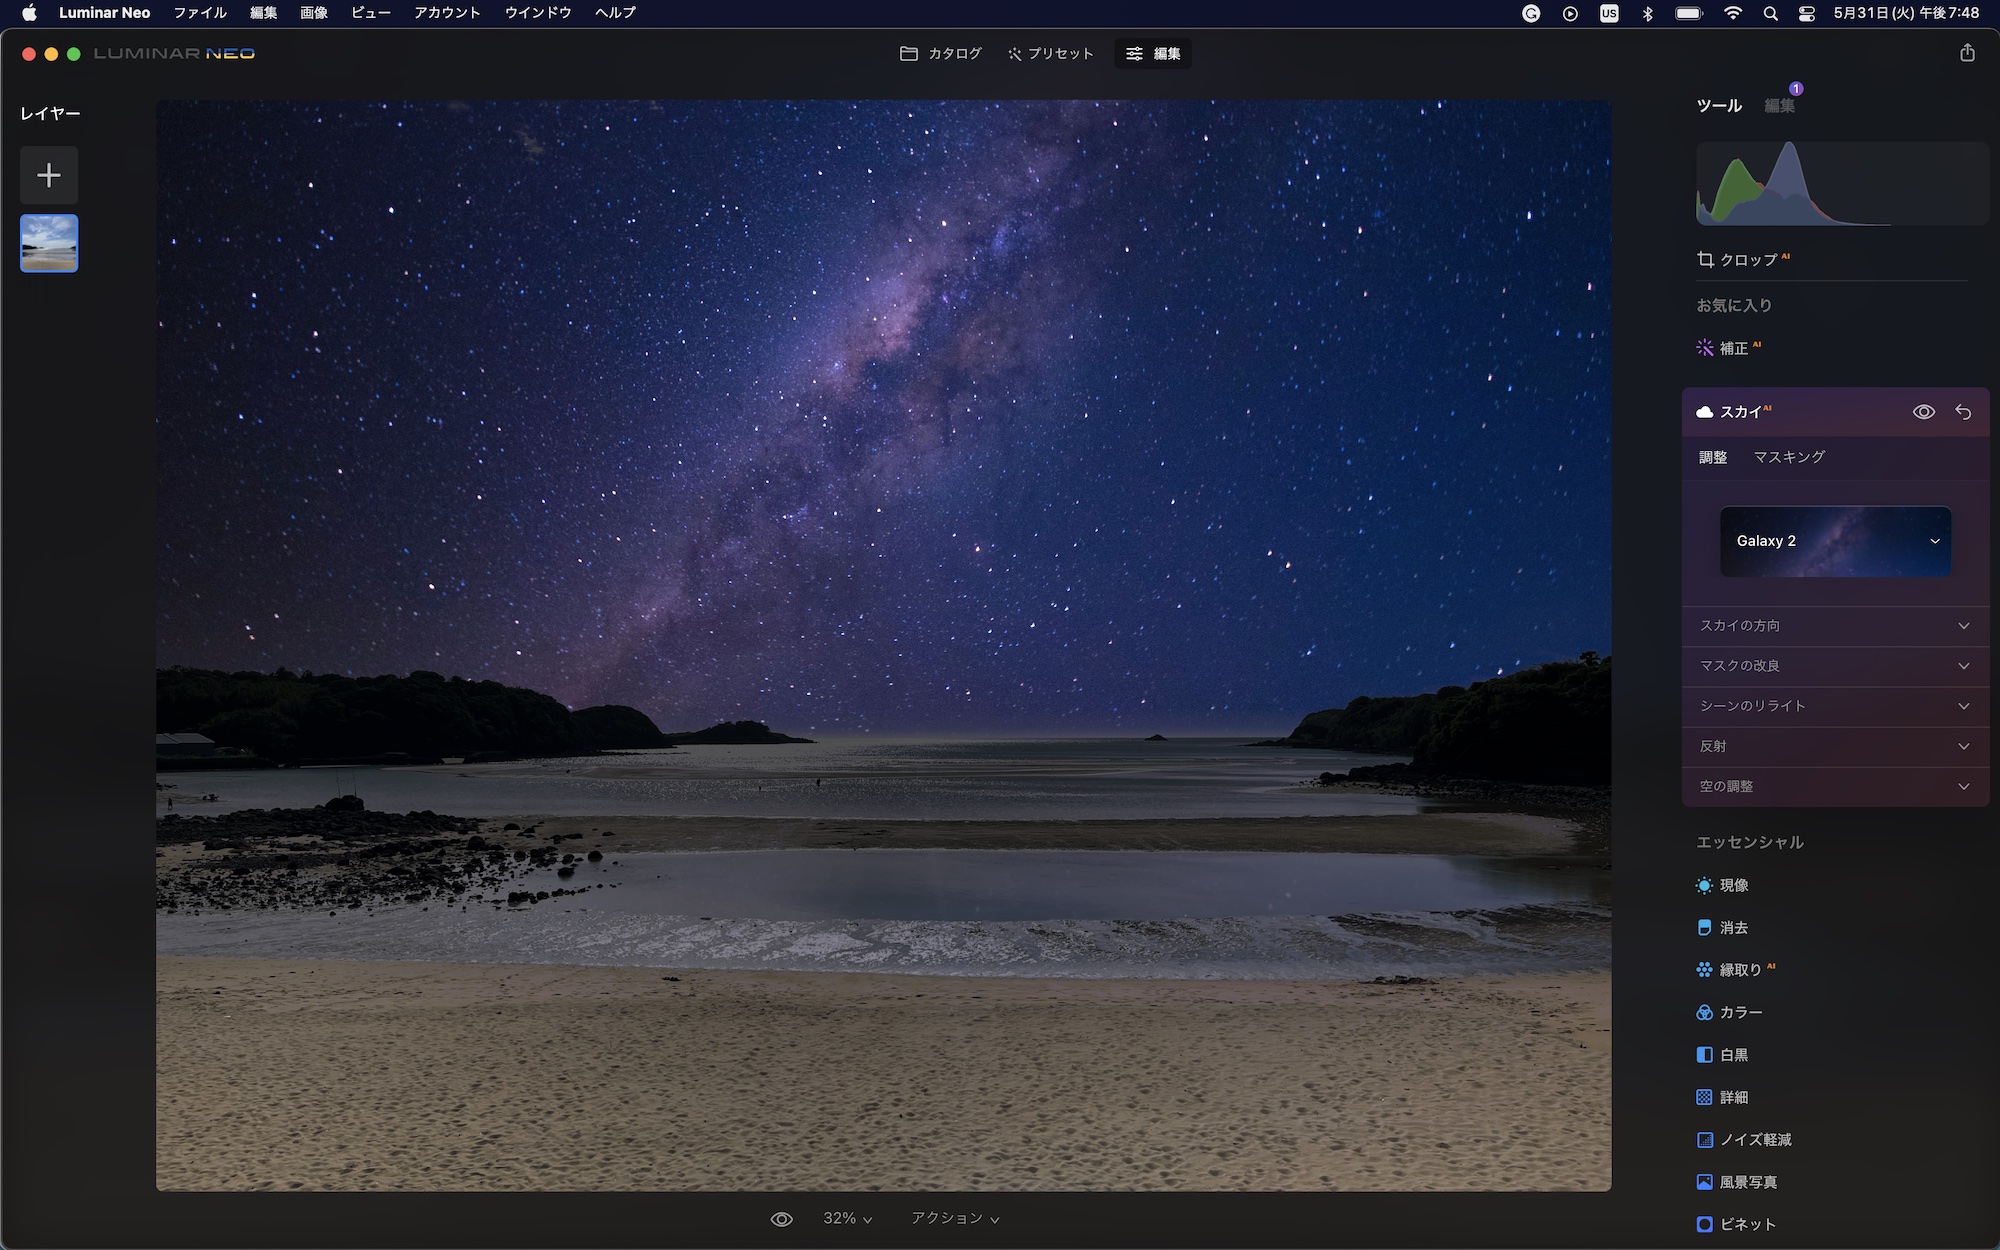This screenshot has height=1250, width=2000.
Task: Open the Black & White (白黒) tool
Action: pos(1733,1055)
